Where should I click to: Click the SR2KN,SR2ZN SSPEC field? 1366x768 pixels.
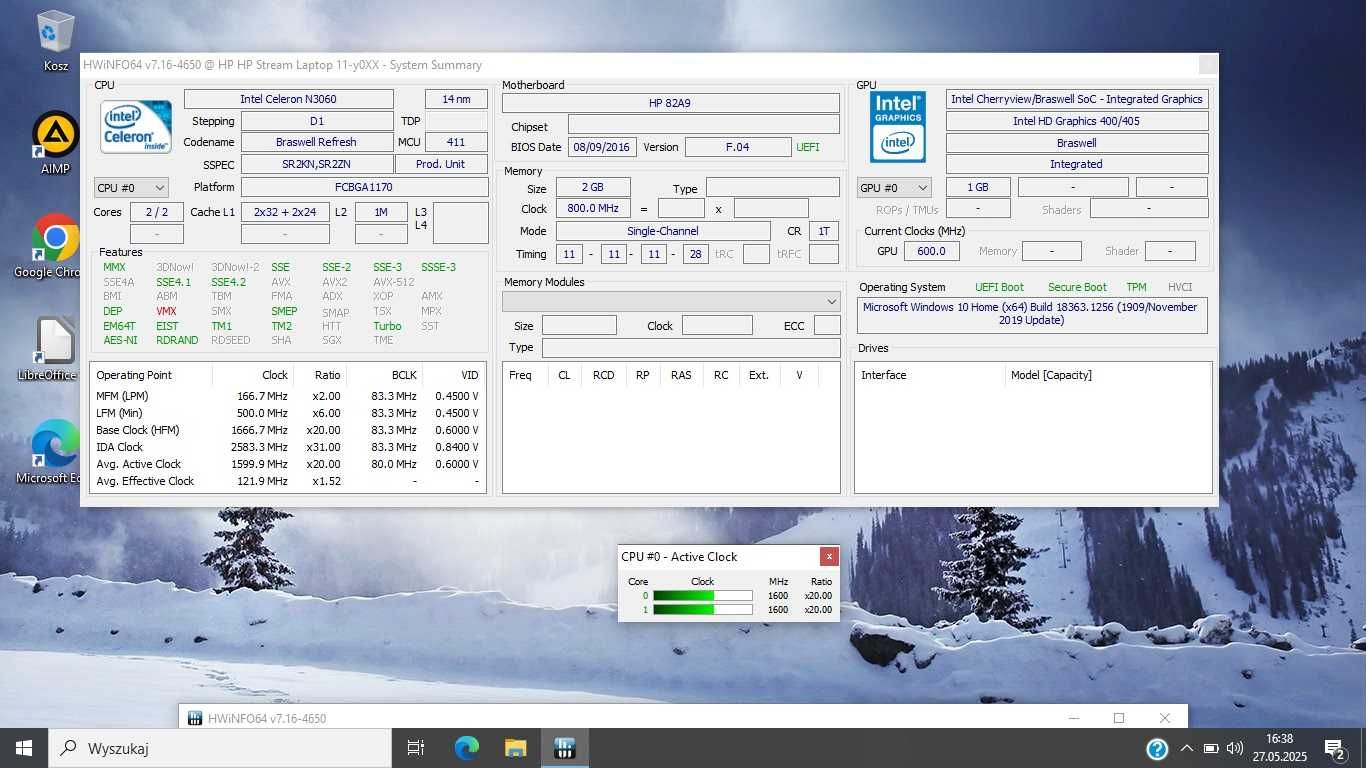coord(317,164)
